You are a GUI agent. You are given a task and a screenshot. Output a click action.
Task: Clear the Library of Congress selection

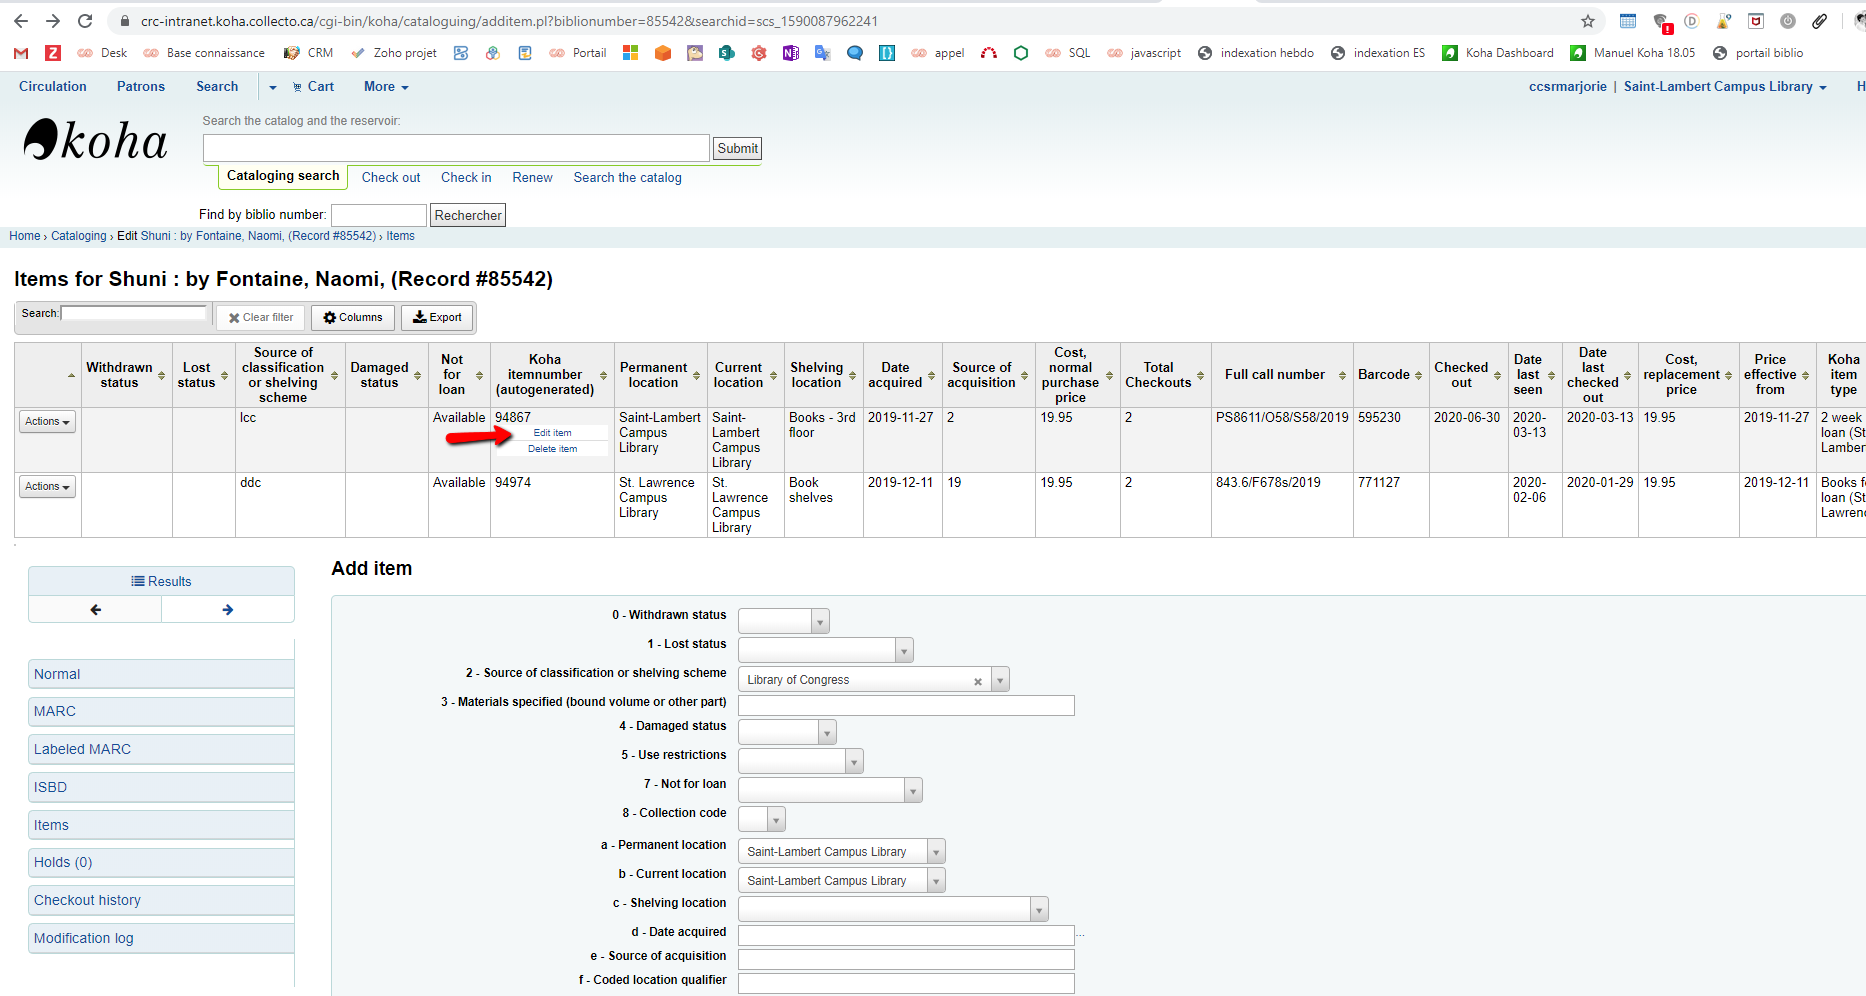click(977, 681)
